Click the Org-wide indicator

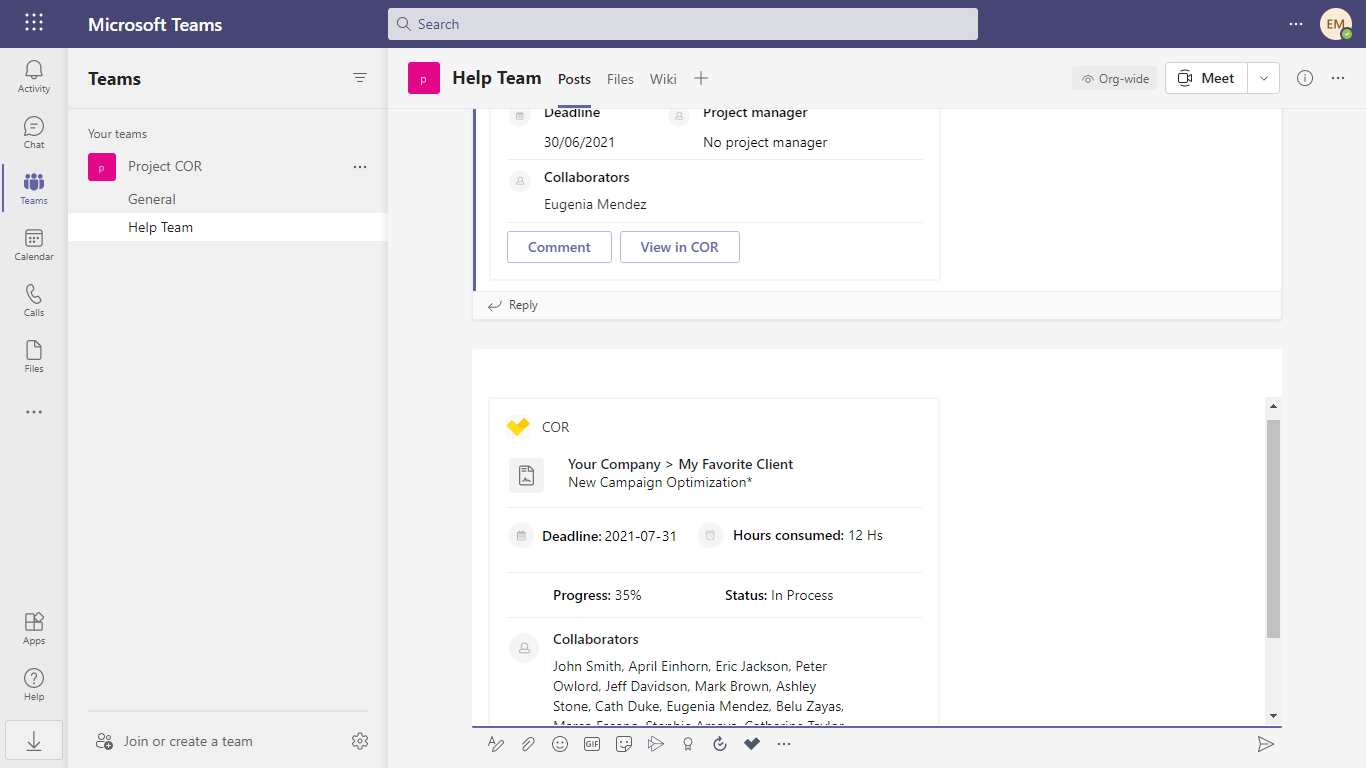click(1115, 78)
